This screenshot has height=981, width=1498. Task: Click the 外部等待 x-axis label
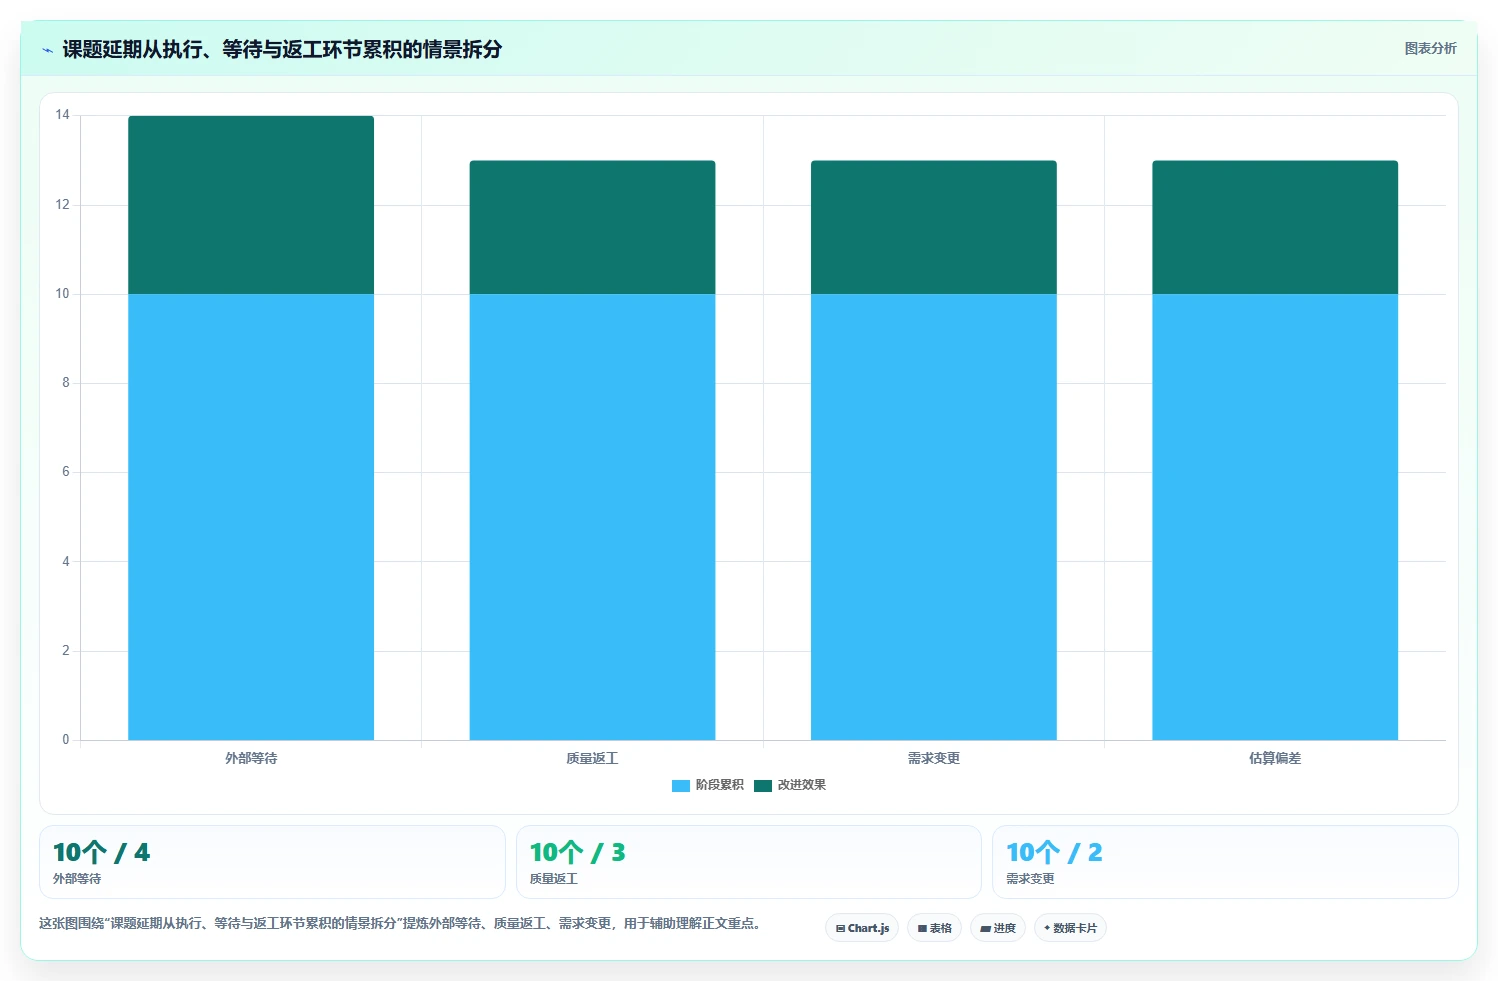point(251,758)
